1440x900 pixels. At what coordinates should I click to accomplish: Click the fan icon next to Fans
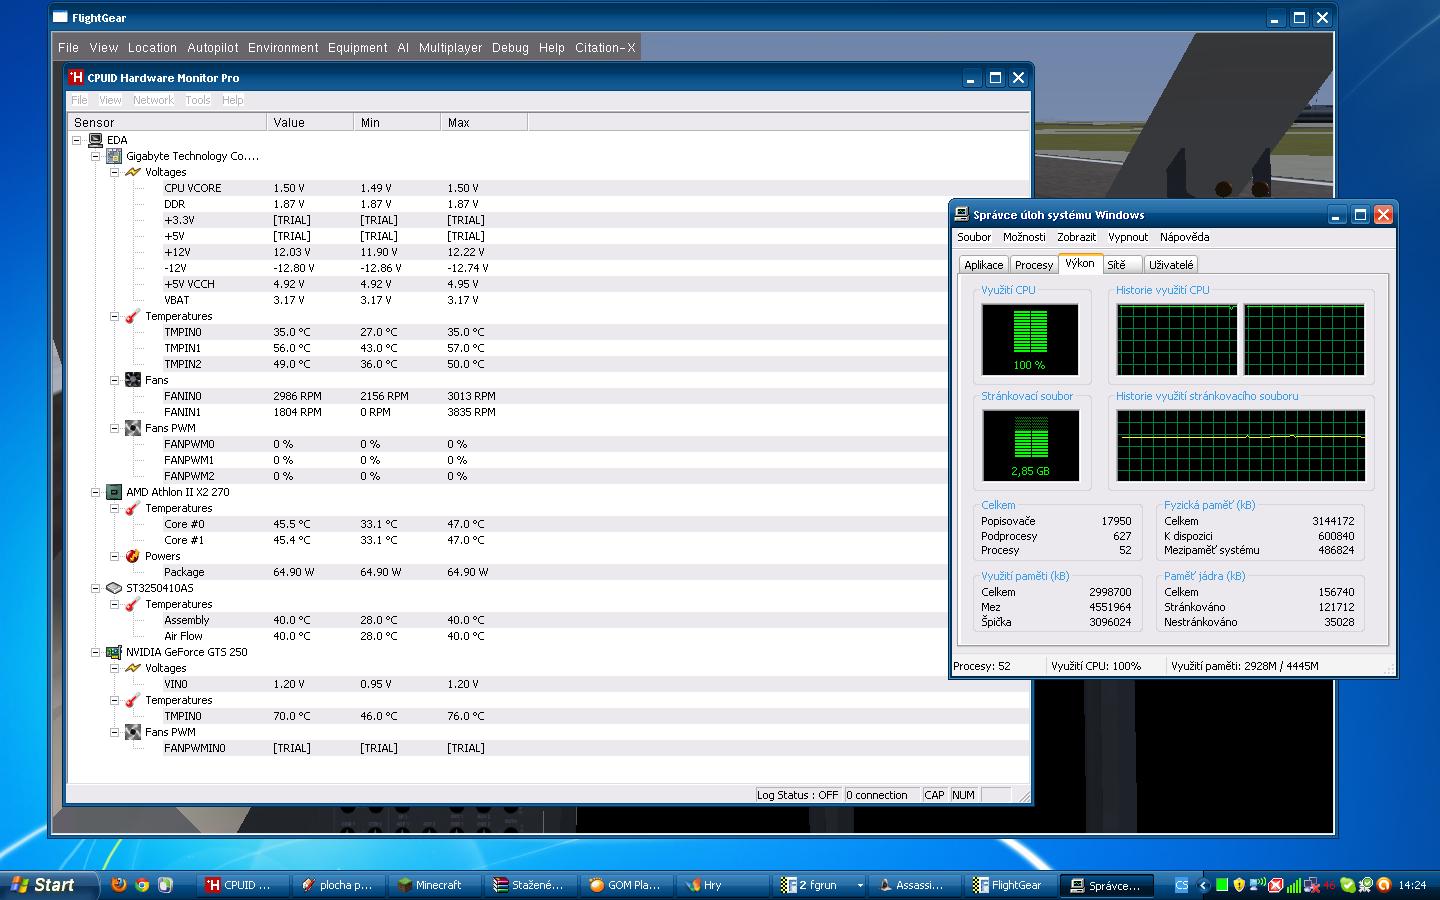pos(133,380)
